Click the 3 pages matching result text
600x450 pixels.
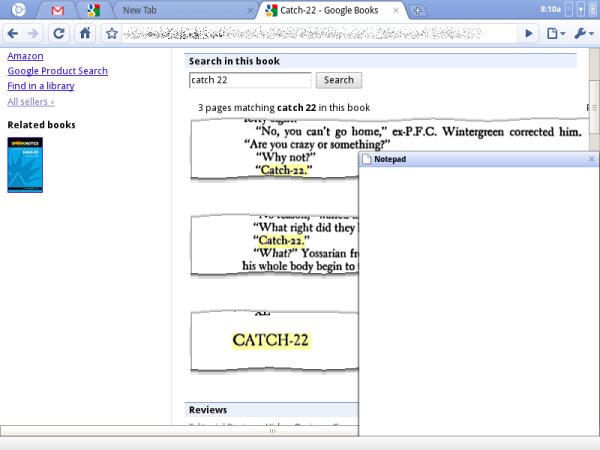click(284, 108)
